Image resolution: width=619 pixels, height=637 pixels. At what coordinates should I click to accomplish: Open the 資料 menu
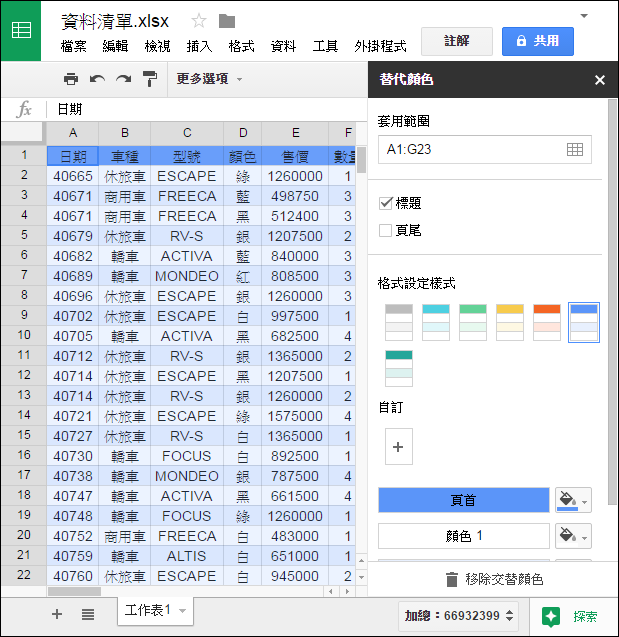[x=283, y=46]
